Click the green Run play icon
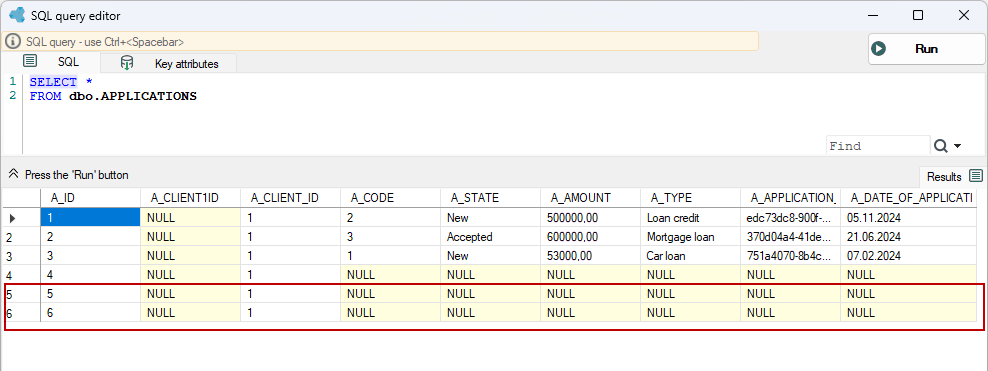 pyautogui.click(x=878, y=49)
